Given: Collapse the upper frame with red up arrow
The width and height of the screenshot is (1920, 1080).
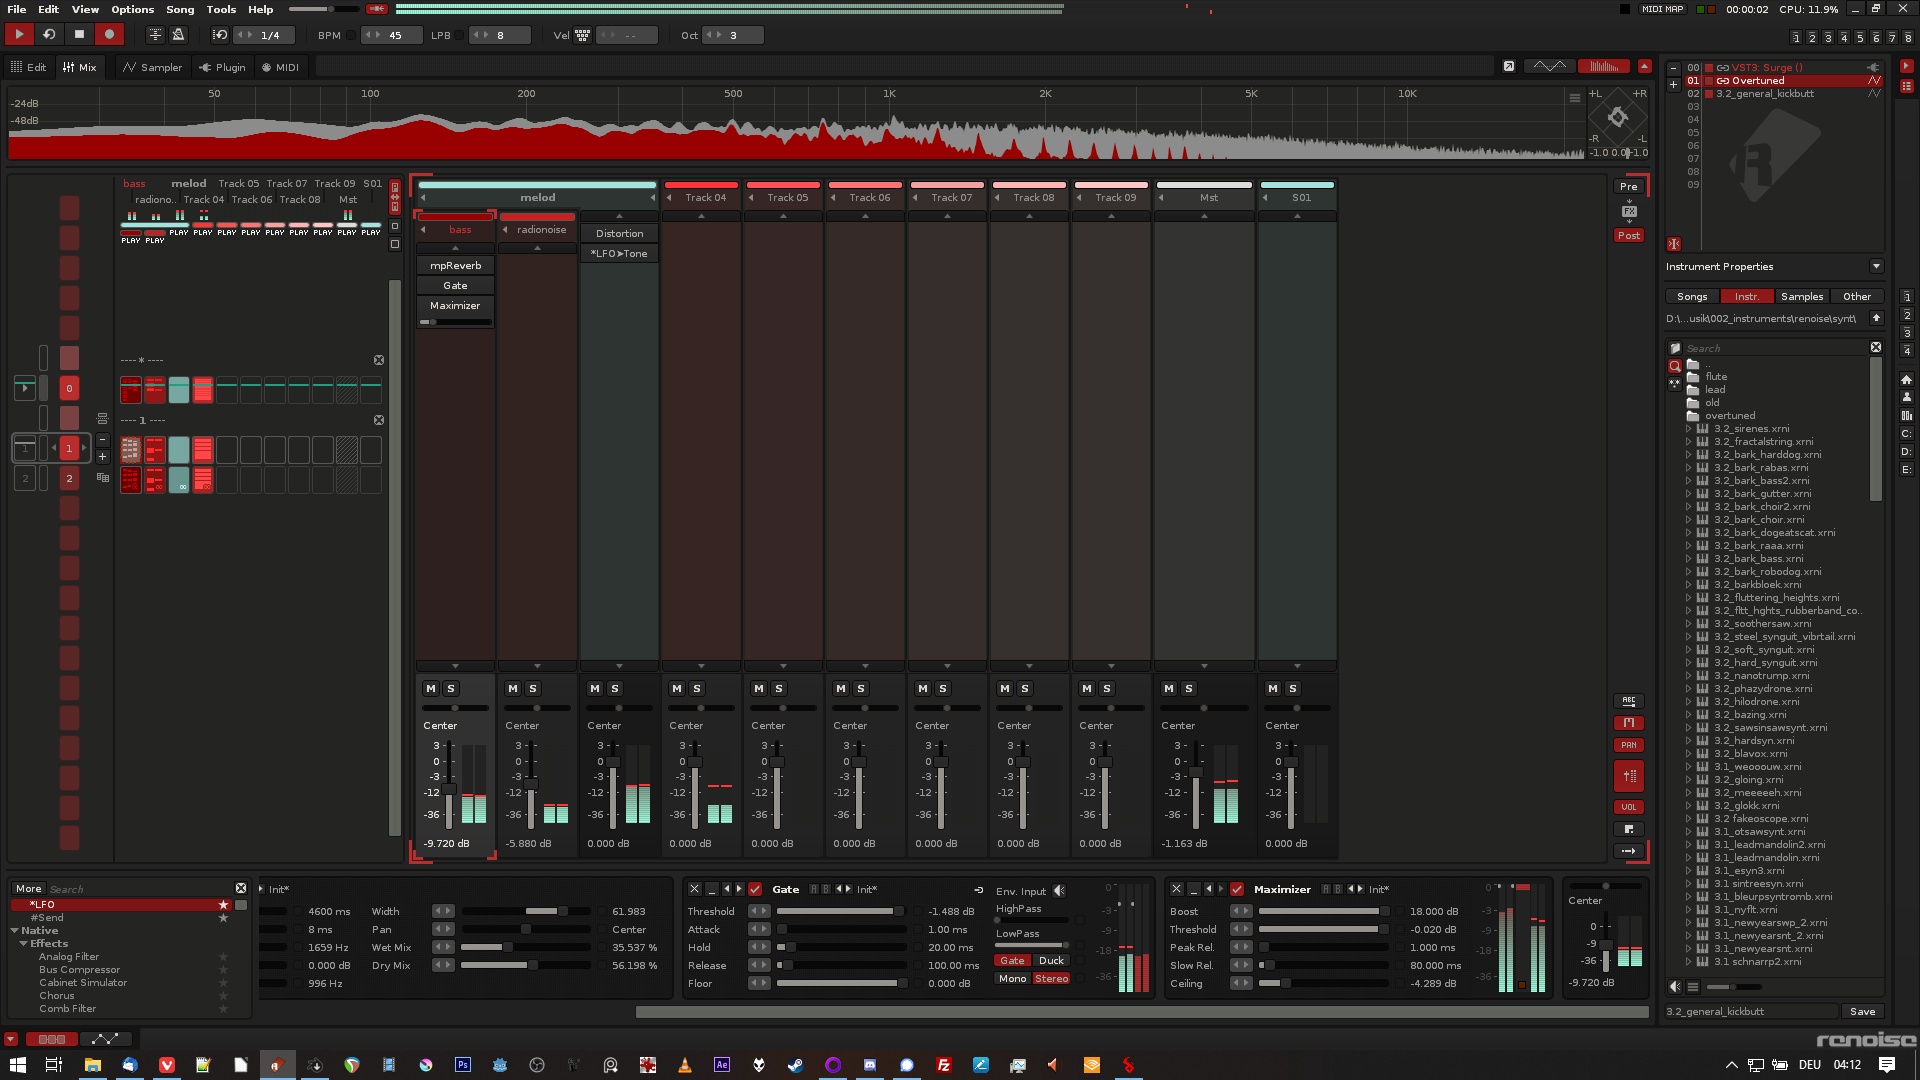Looking at the screenshot, I should [1644, 66].
